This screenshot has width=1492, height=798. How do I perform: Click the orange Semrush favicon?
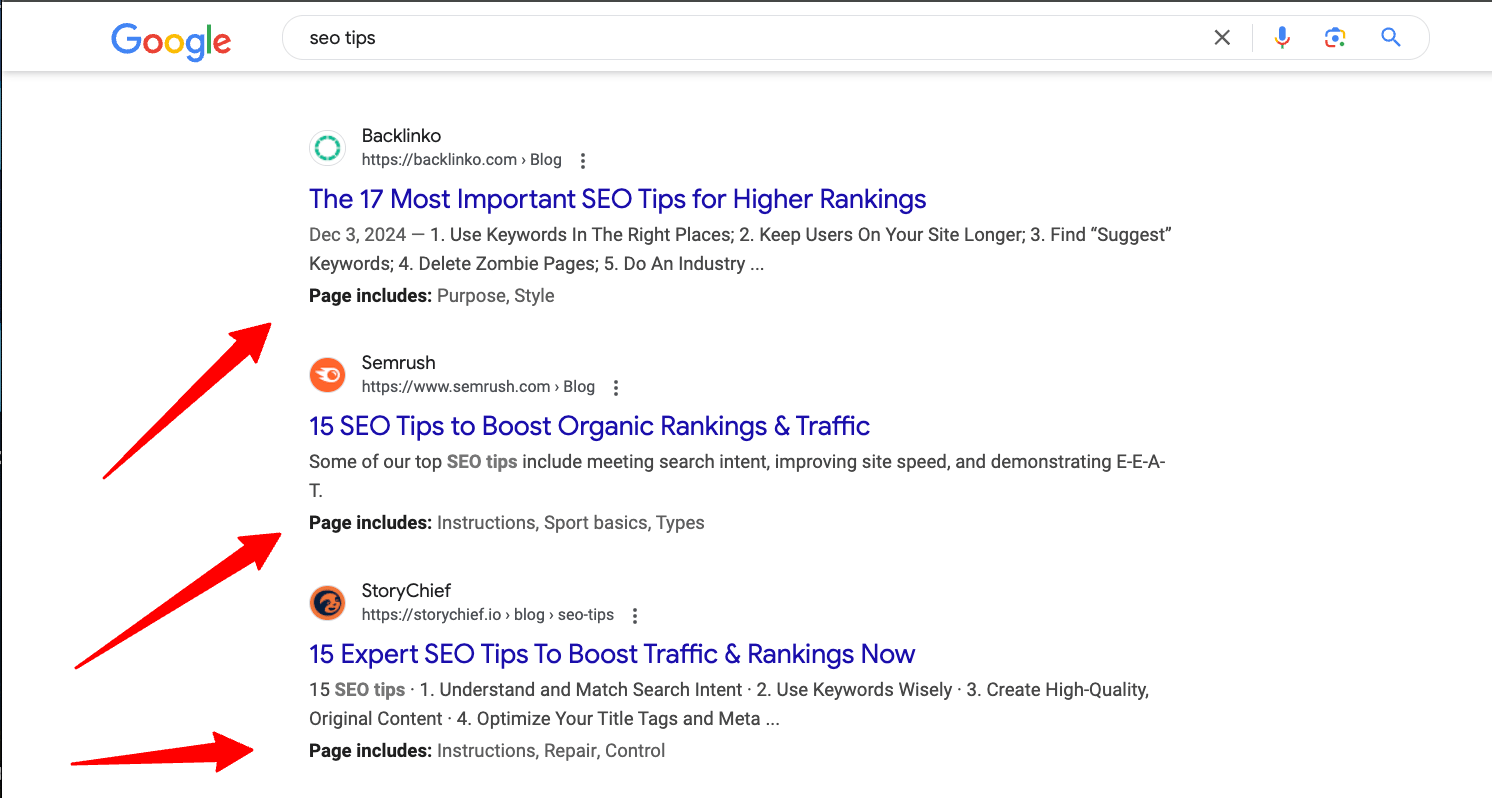tap(326, 375)
